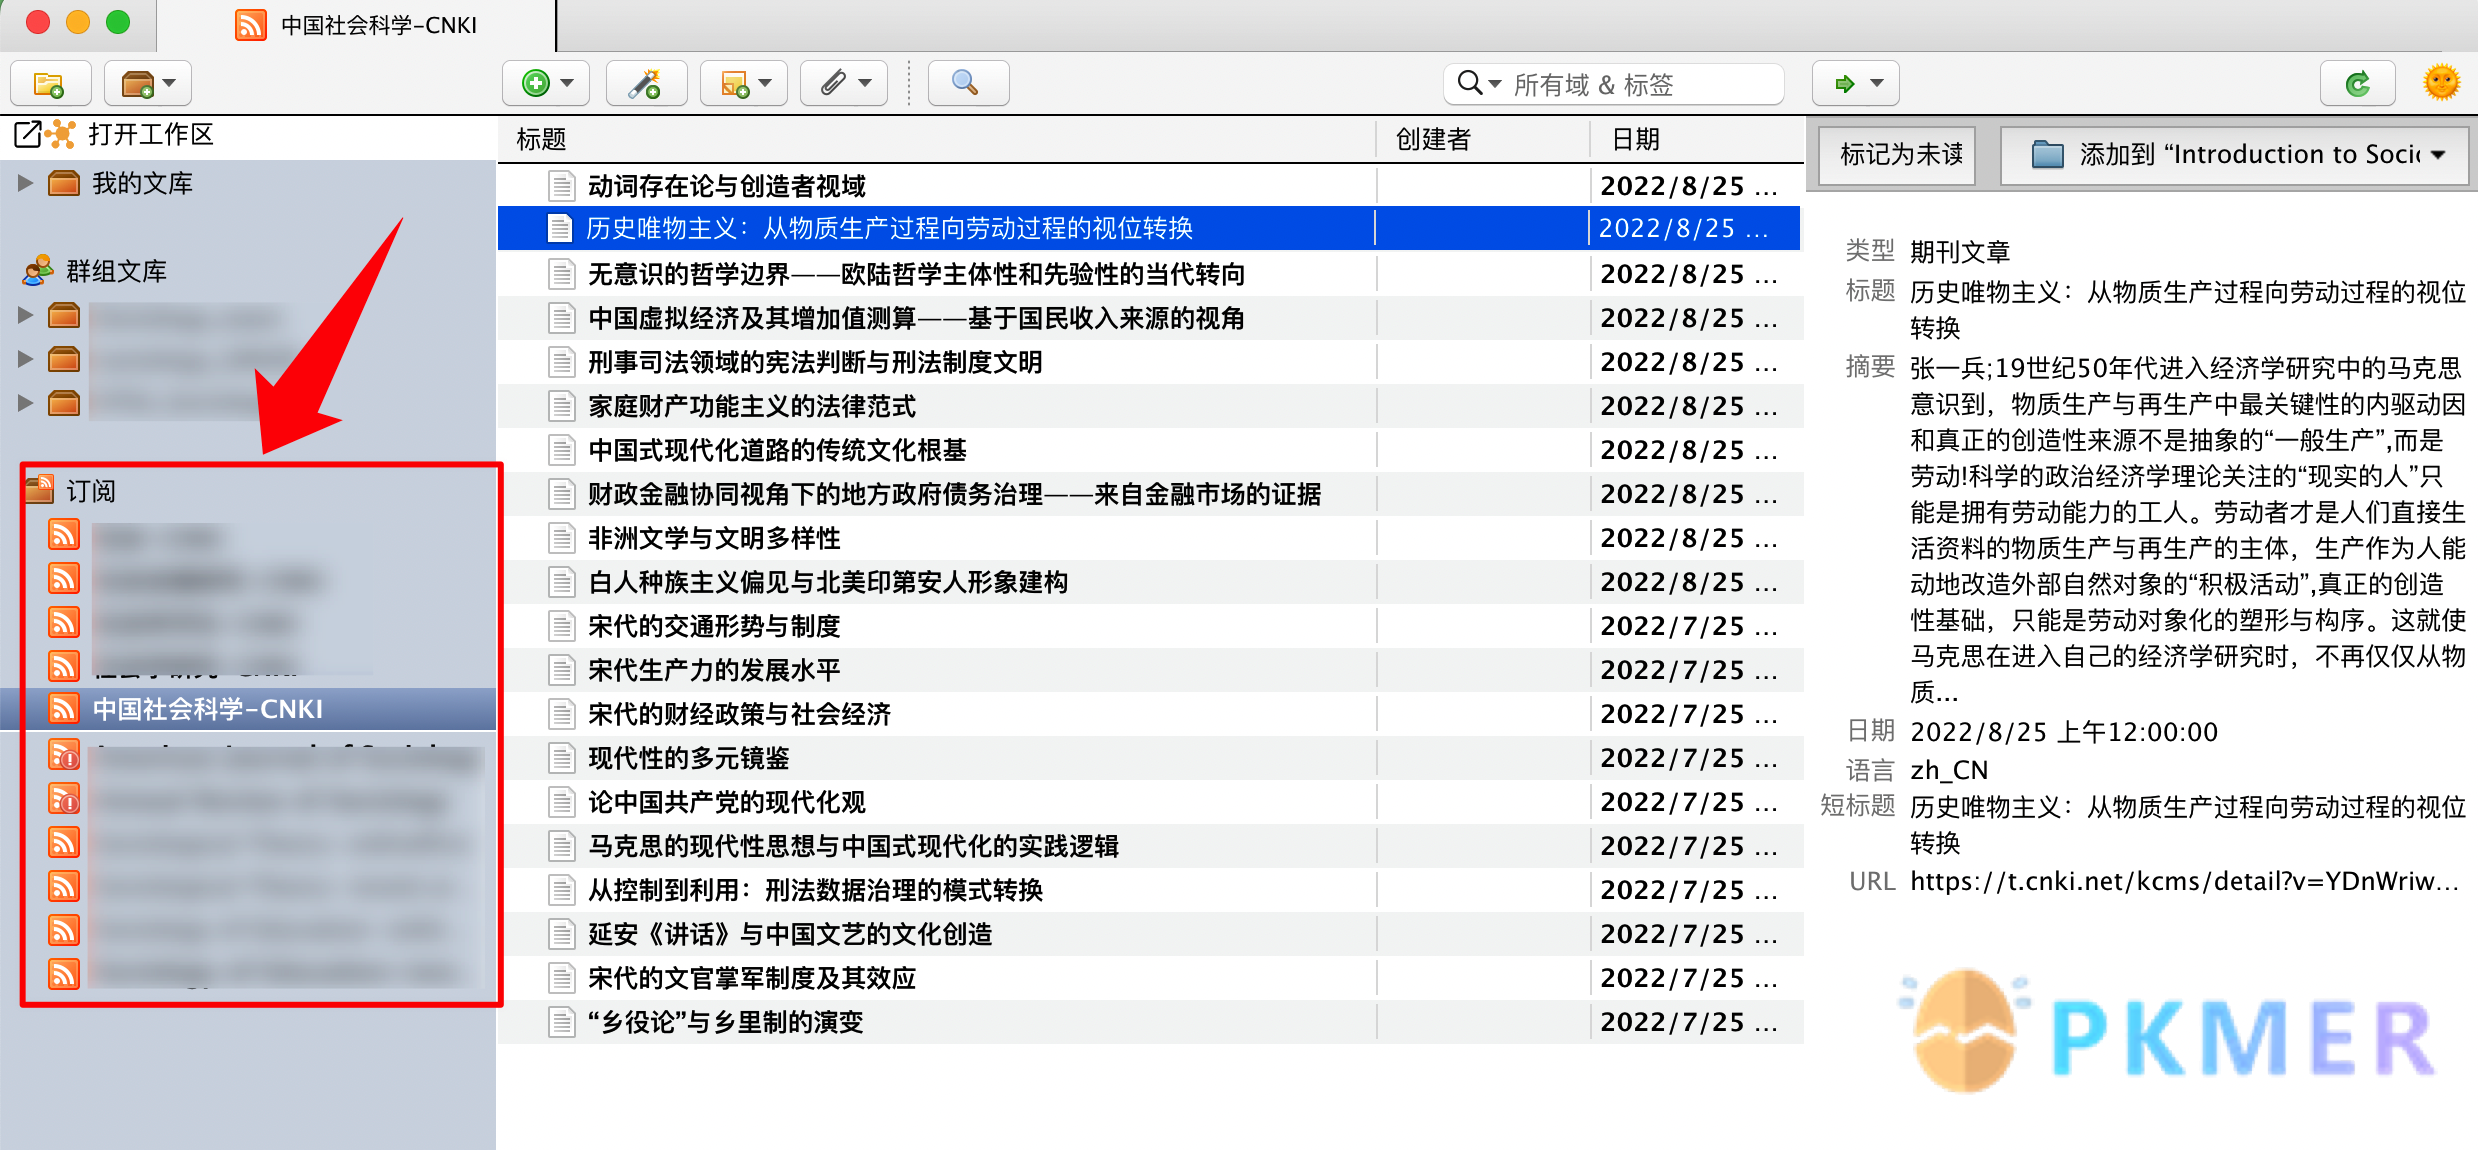
Task: Select item 家庭财产功能主义的法律范式
Action: 1150,406
